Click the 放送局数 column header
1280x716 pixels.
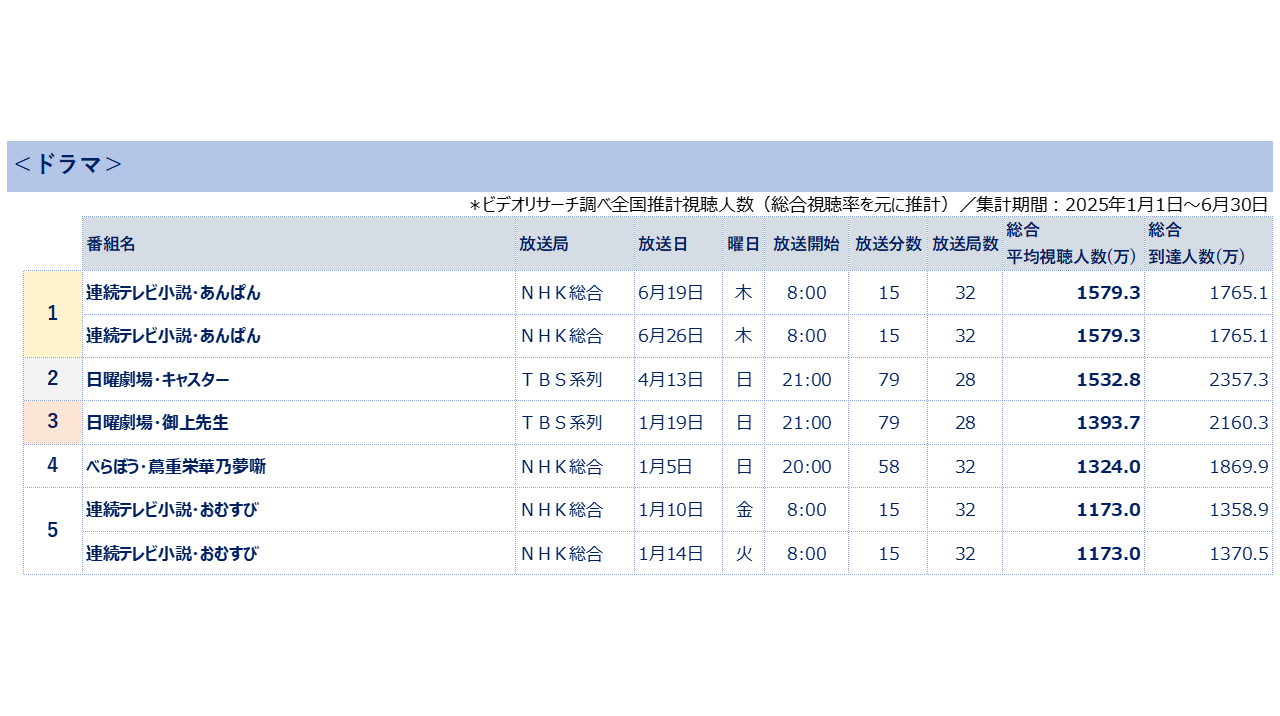click(965, 244)
